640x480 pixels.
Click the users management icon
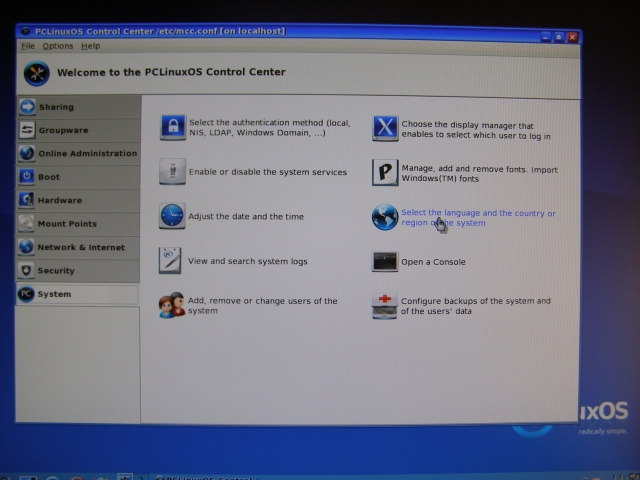171,306
